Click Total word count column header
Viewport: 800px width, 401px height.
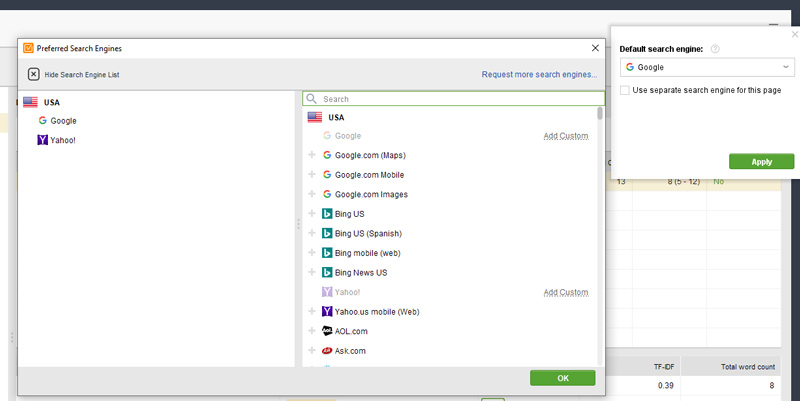(747, 367)
